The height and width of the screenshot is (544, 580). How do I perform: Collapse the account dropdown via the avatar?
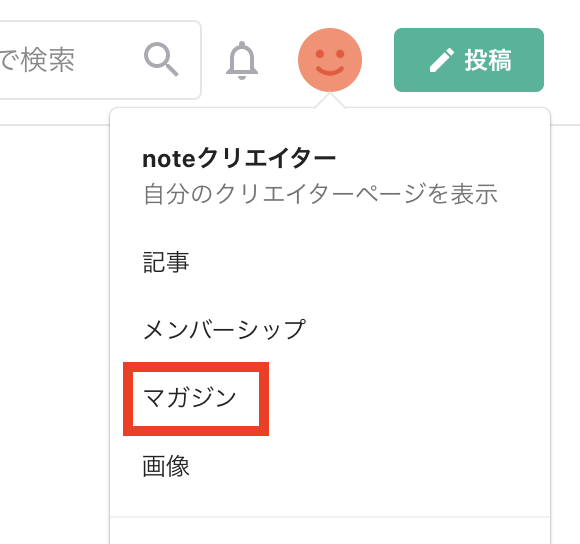coord(330,60)
